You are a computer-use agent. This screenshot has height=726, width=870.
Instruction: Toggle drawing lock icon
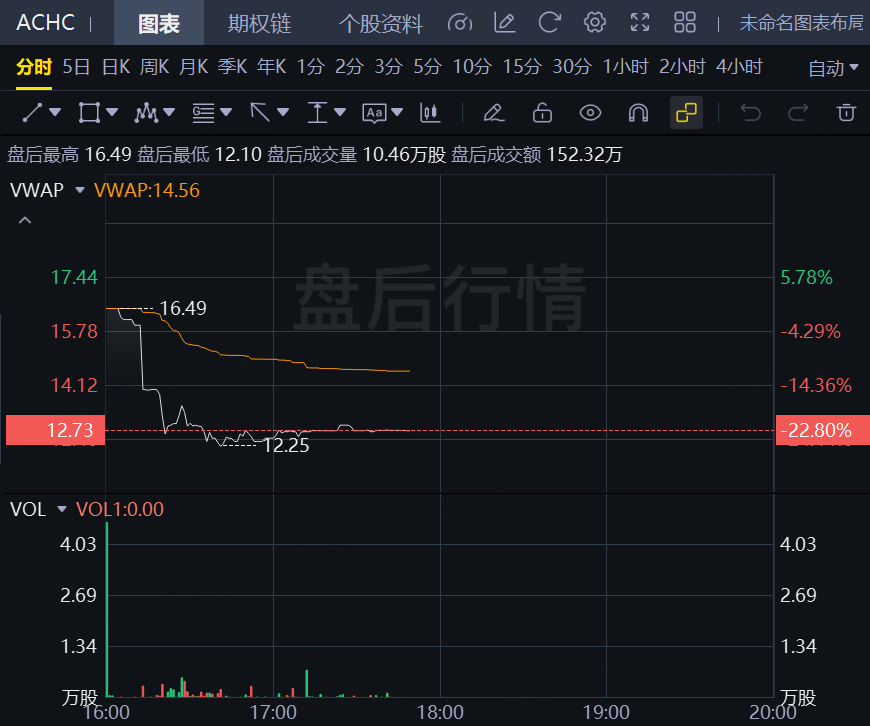[x=542, y=112]
